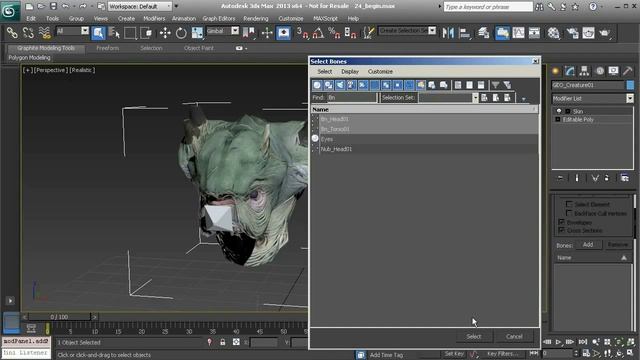Toggle Auto Key playback animation toggle Set Key
Screen dimensions: 640x360
pyautogui.click(x=454, y=353)
